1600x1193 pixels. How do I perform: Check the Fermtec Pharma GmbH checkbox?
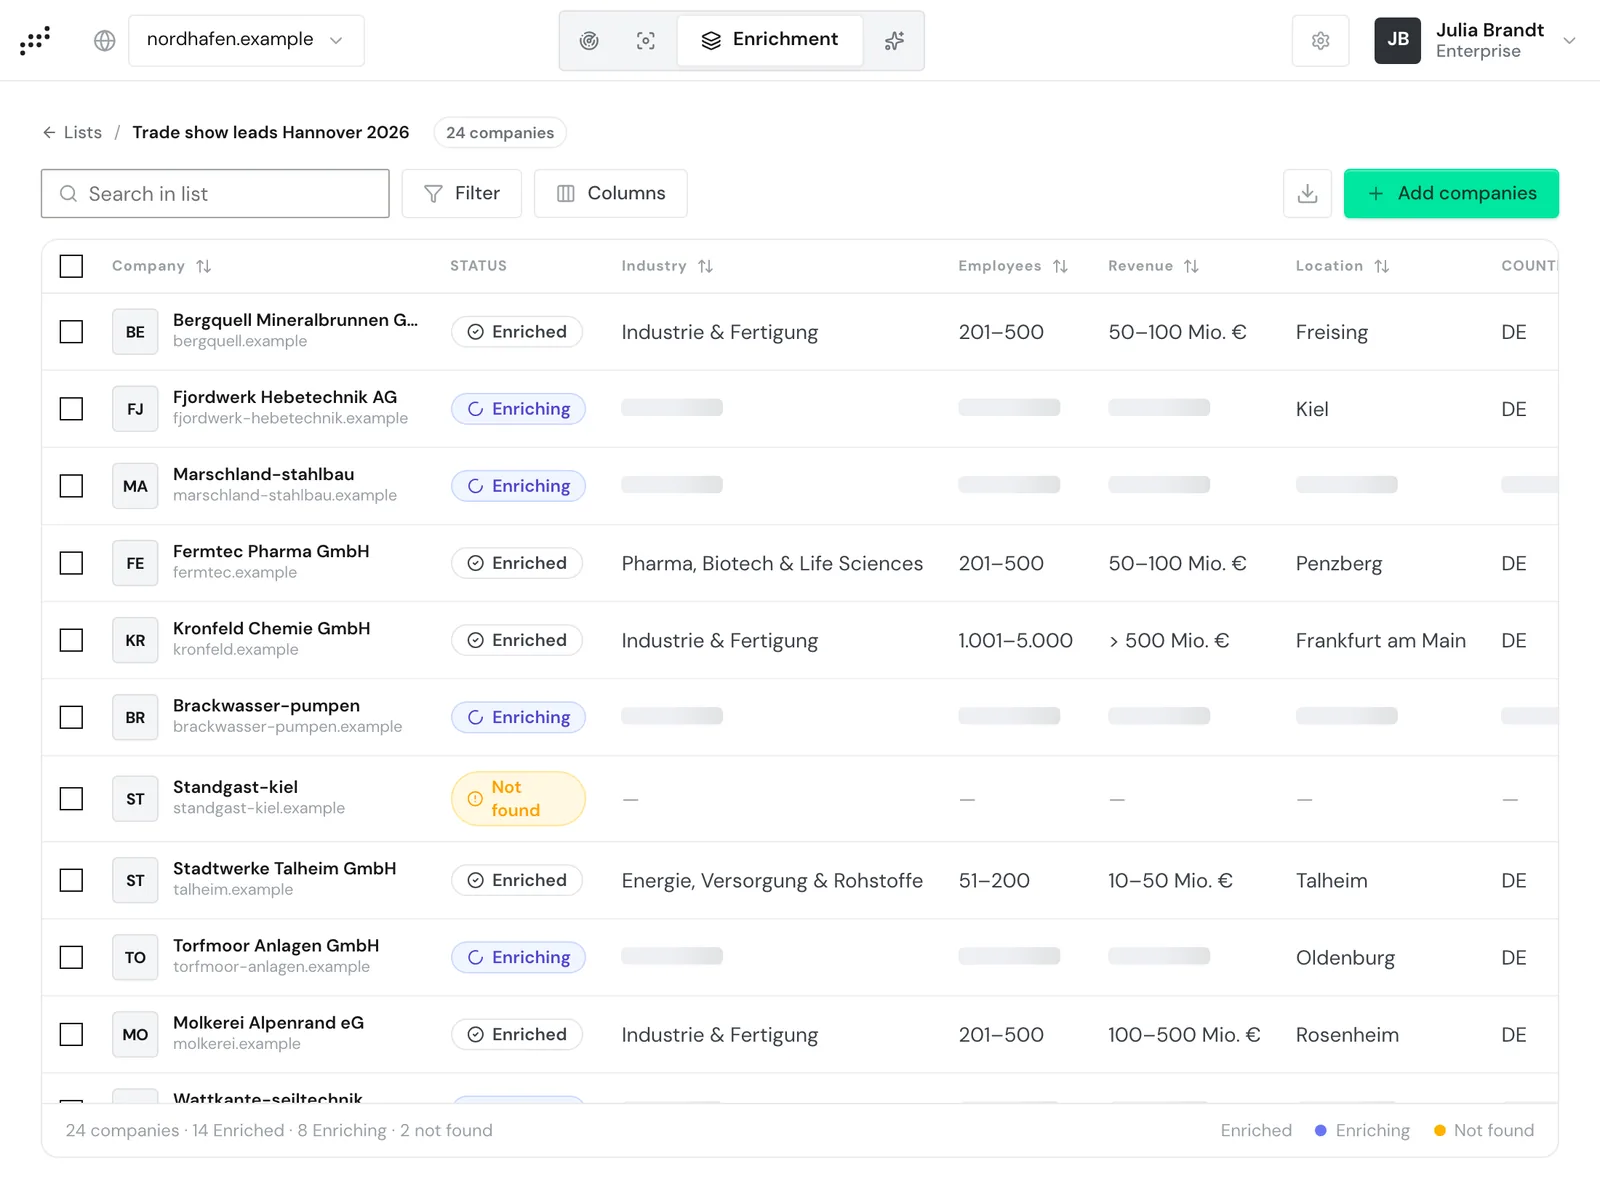click(71, 563)
